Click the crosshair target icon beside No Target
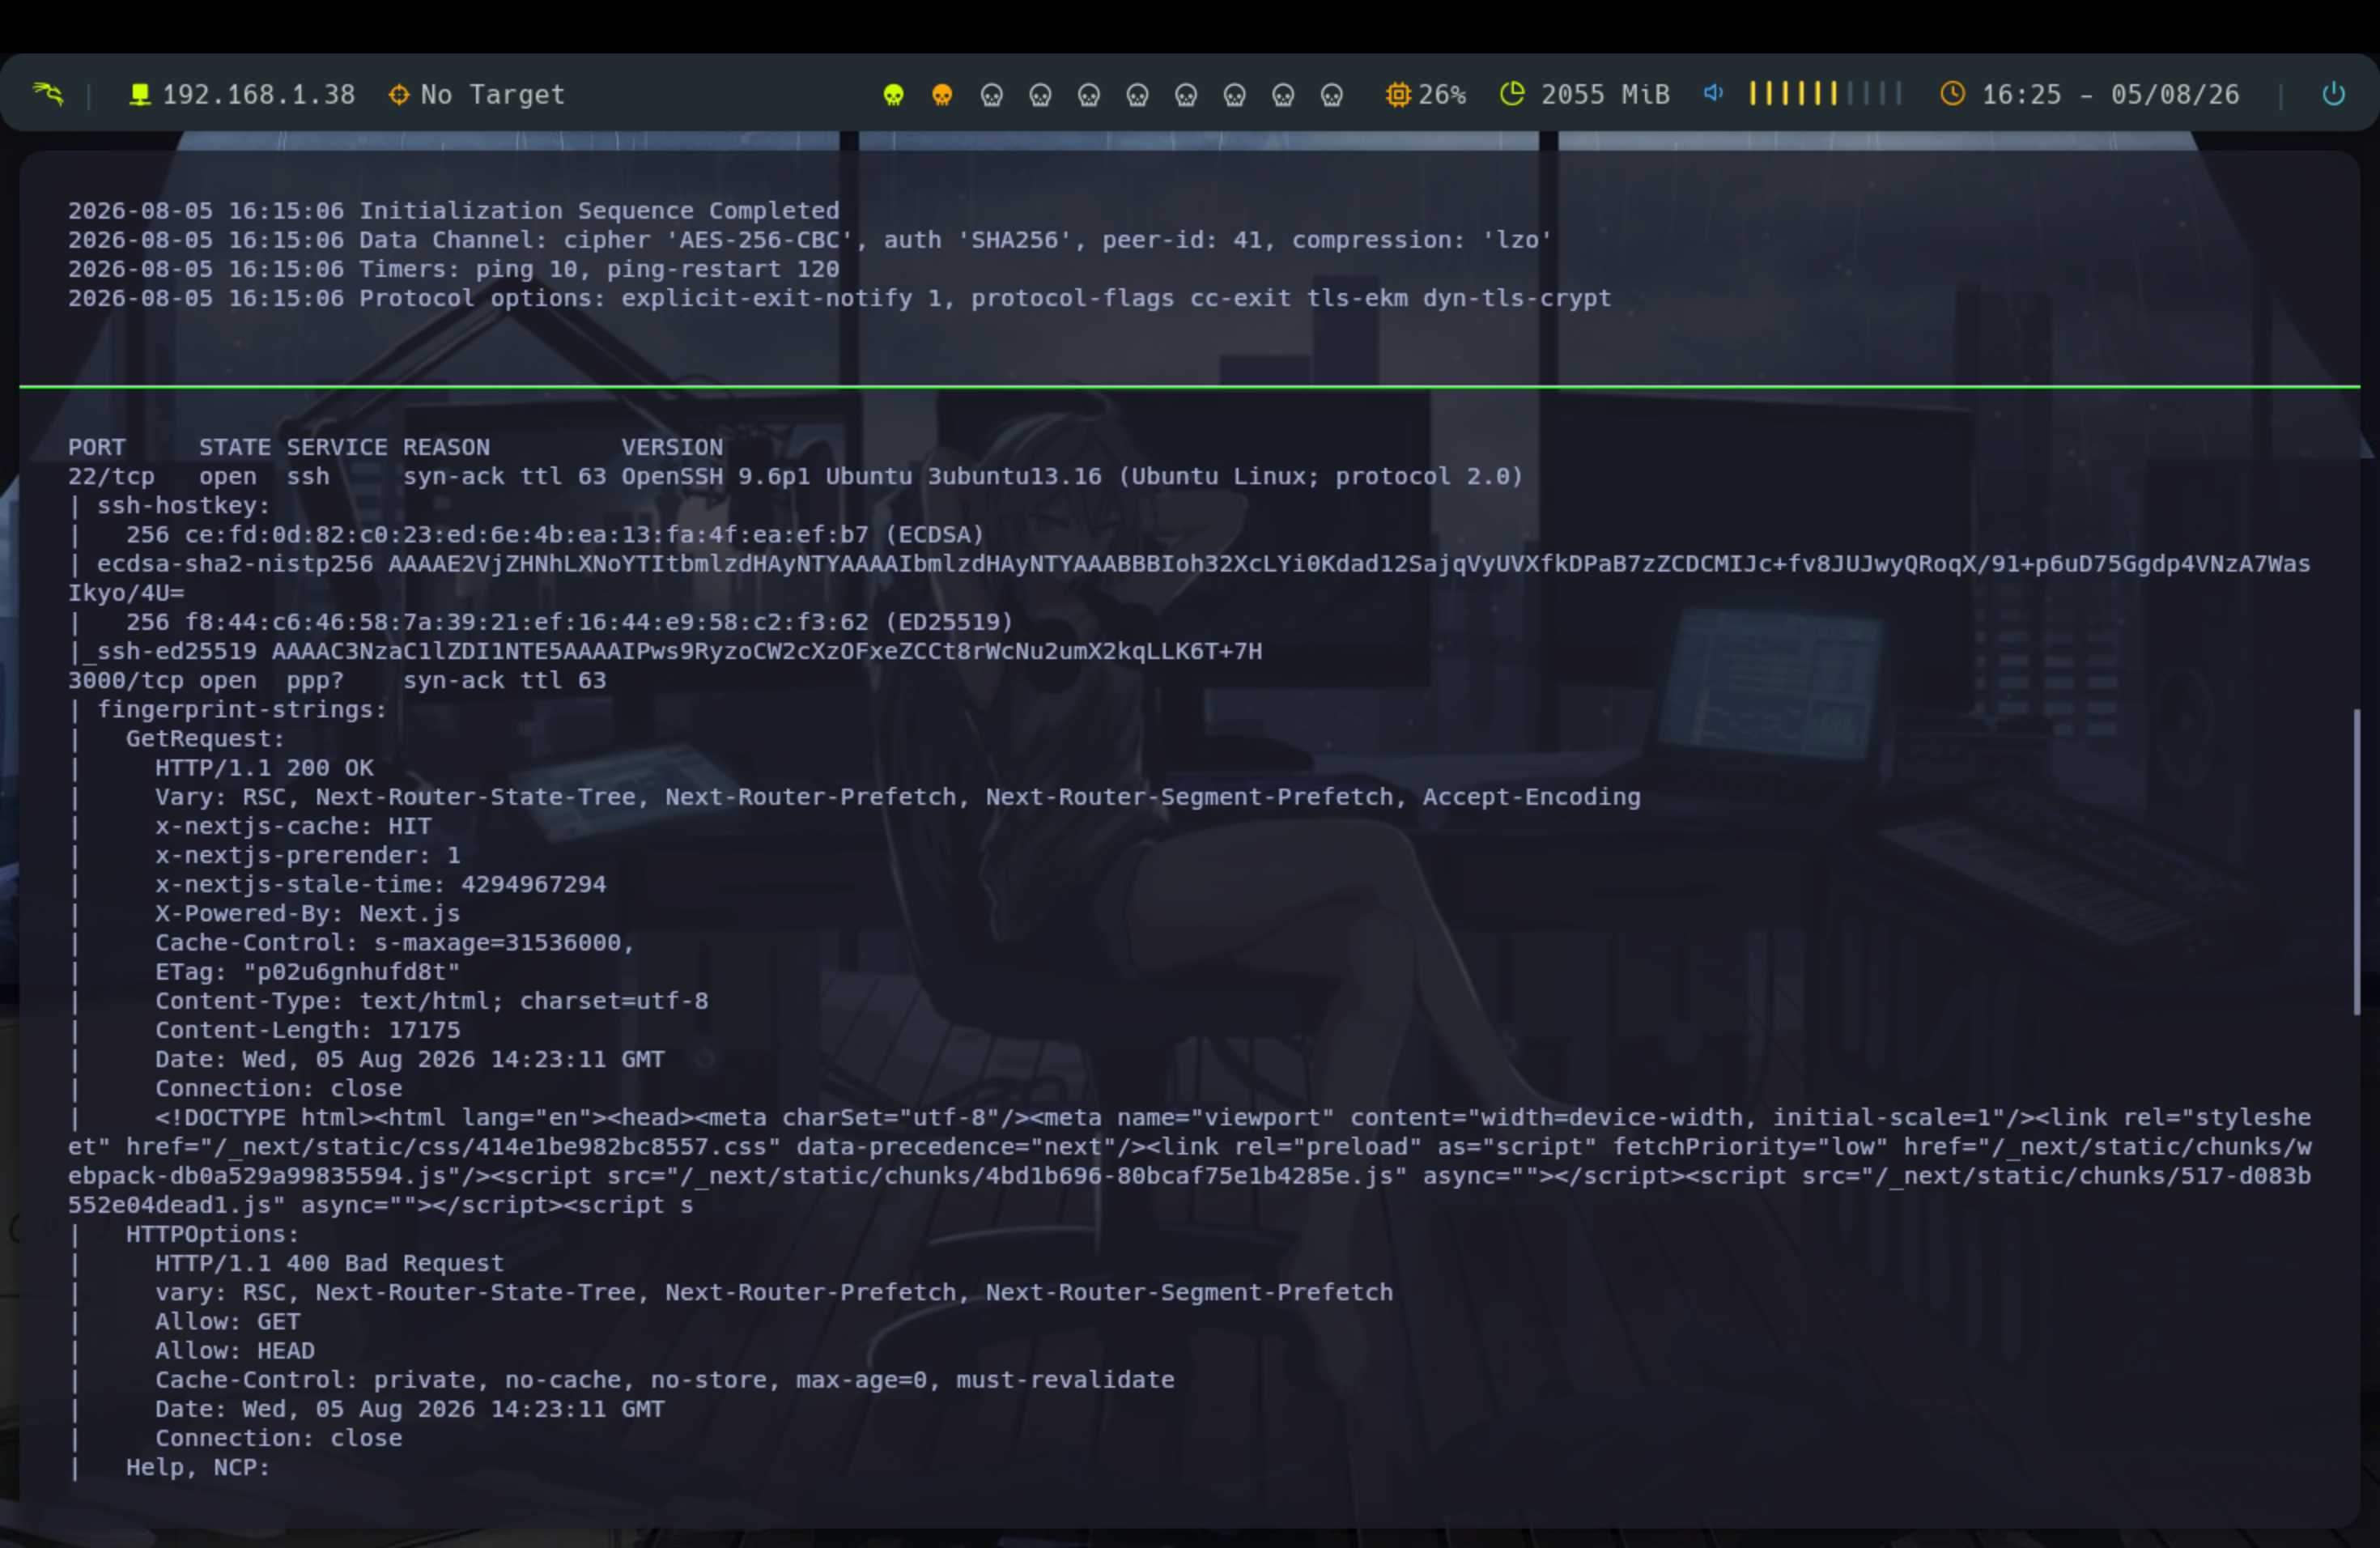Image resolution: width=2380 pixels, height=1548 pixels. pyautogui.click(x=399, y=94)
